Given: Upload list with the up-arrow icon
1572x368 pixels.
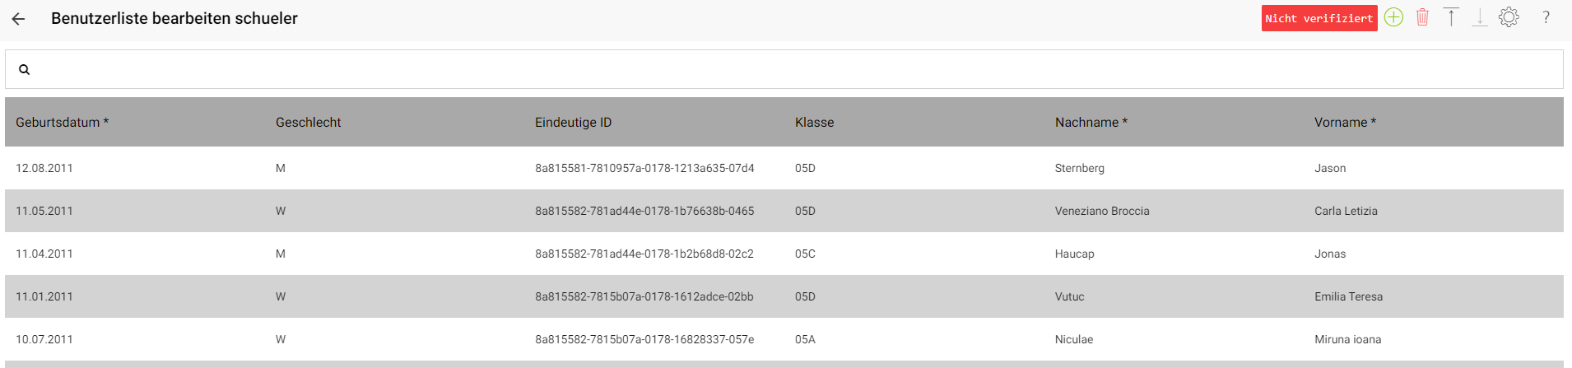Looking at the screenshot, I should [x=1451, y=17].
